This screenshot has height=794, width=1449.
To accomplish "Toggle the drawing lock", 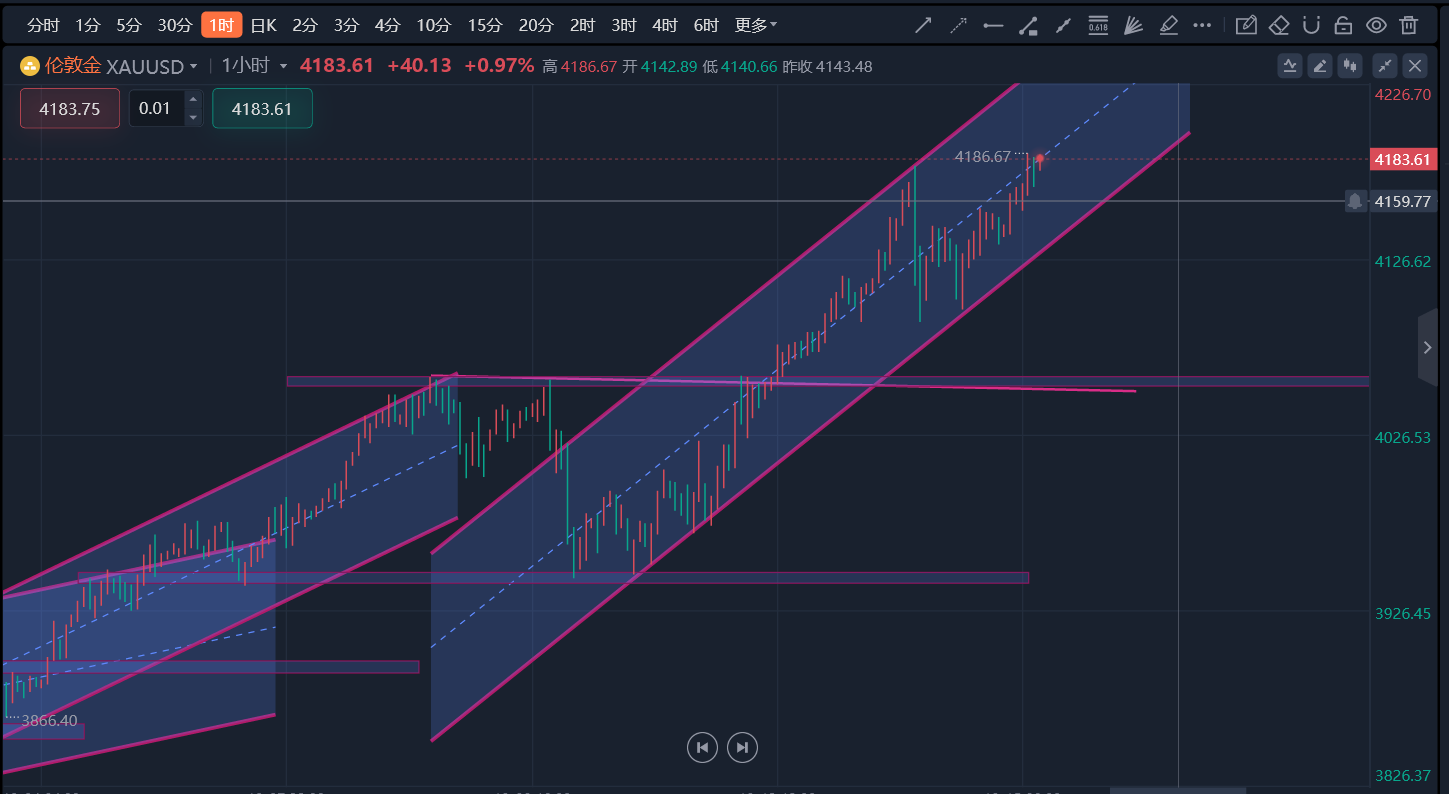I will (x=1344, y=25).
